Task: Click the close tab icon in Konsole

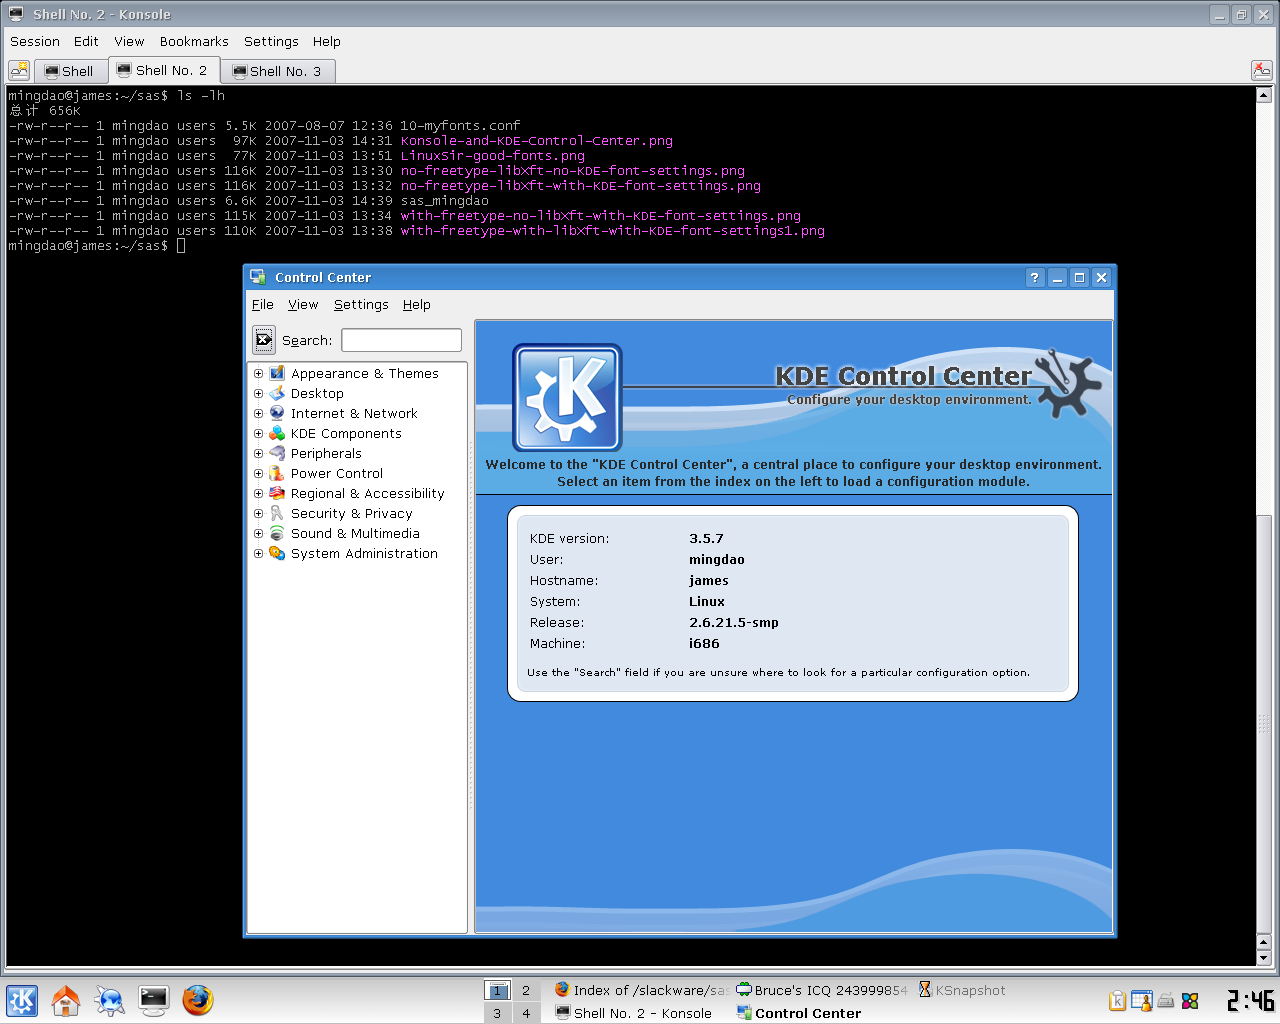Action: (1262, 70)
